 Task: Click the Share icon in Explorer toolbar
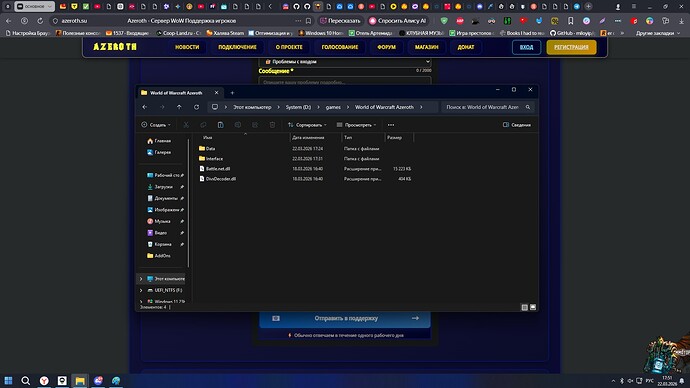pyautogui.click(x=255, y=125)
